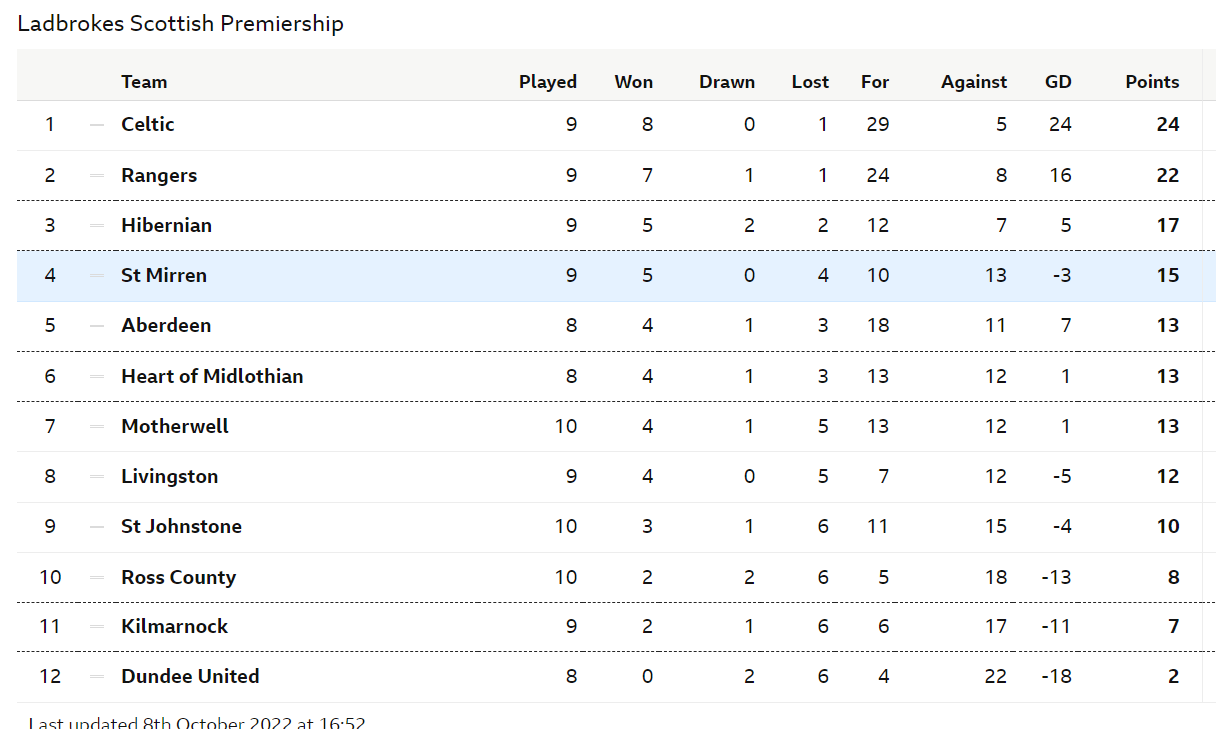Click the no-movement icon beside Celtic
This screenshot has height=729, width=1216.
pyautogui.click(x=97, y=125)
